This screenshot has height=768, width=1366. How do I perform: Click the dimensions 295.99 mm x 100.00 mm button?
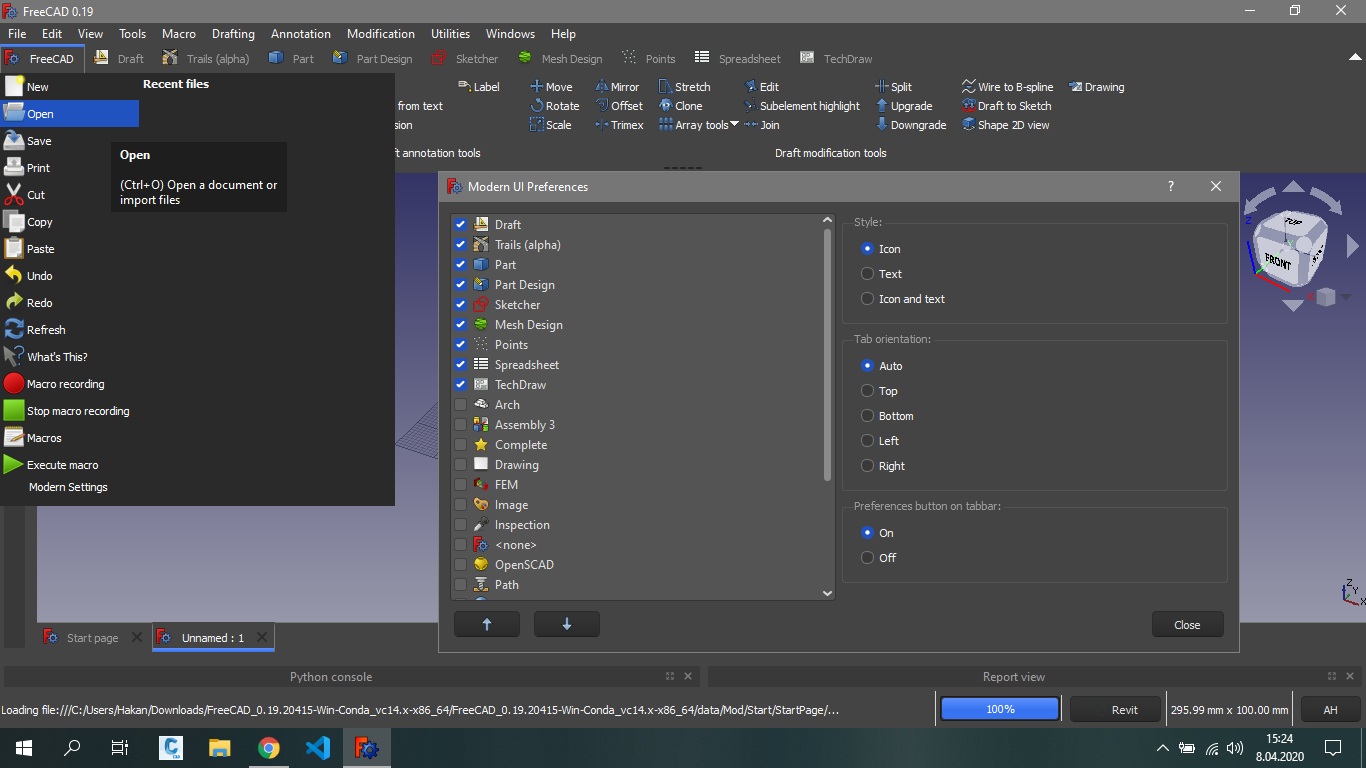coord(1229,709)
